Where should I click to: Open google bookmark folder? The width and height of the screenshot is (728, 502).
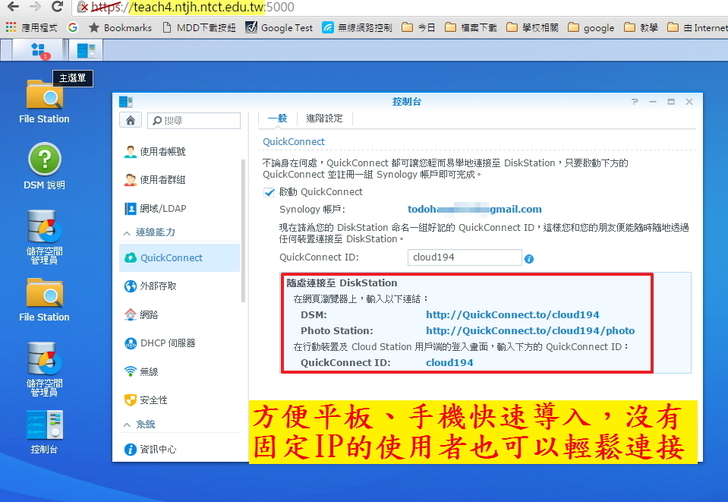pos(591,28)
